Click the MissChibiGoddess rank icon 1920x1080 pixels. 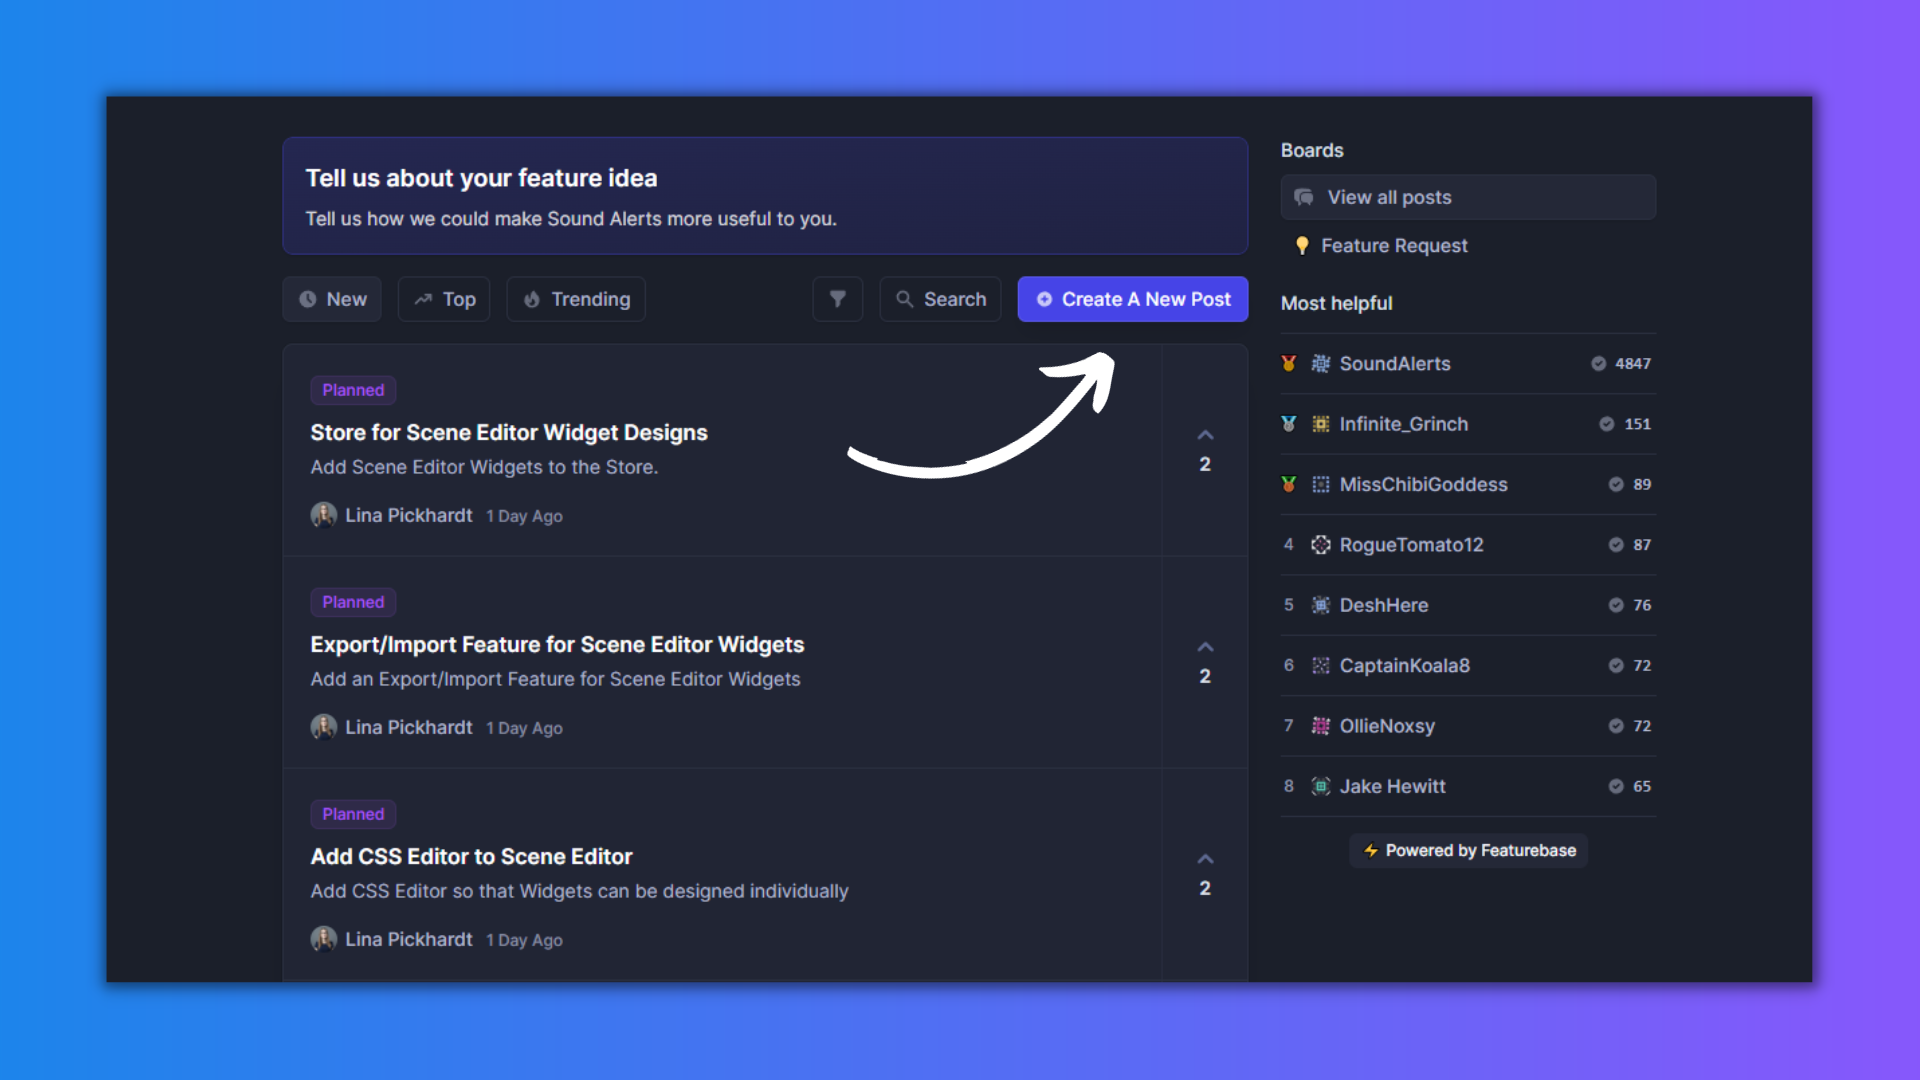pyautogui.click(x=1290, y=484)
